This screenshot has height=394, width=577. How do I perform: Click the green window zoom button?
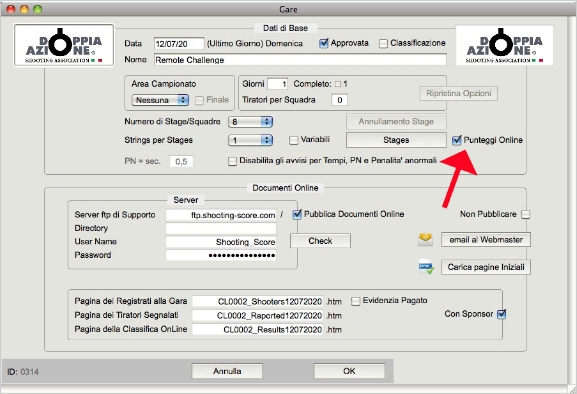pos(38,9)
